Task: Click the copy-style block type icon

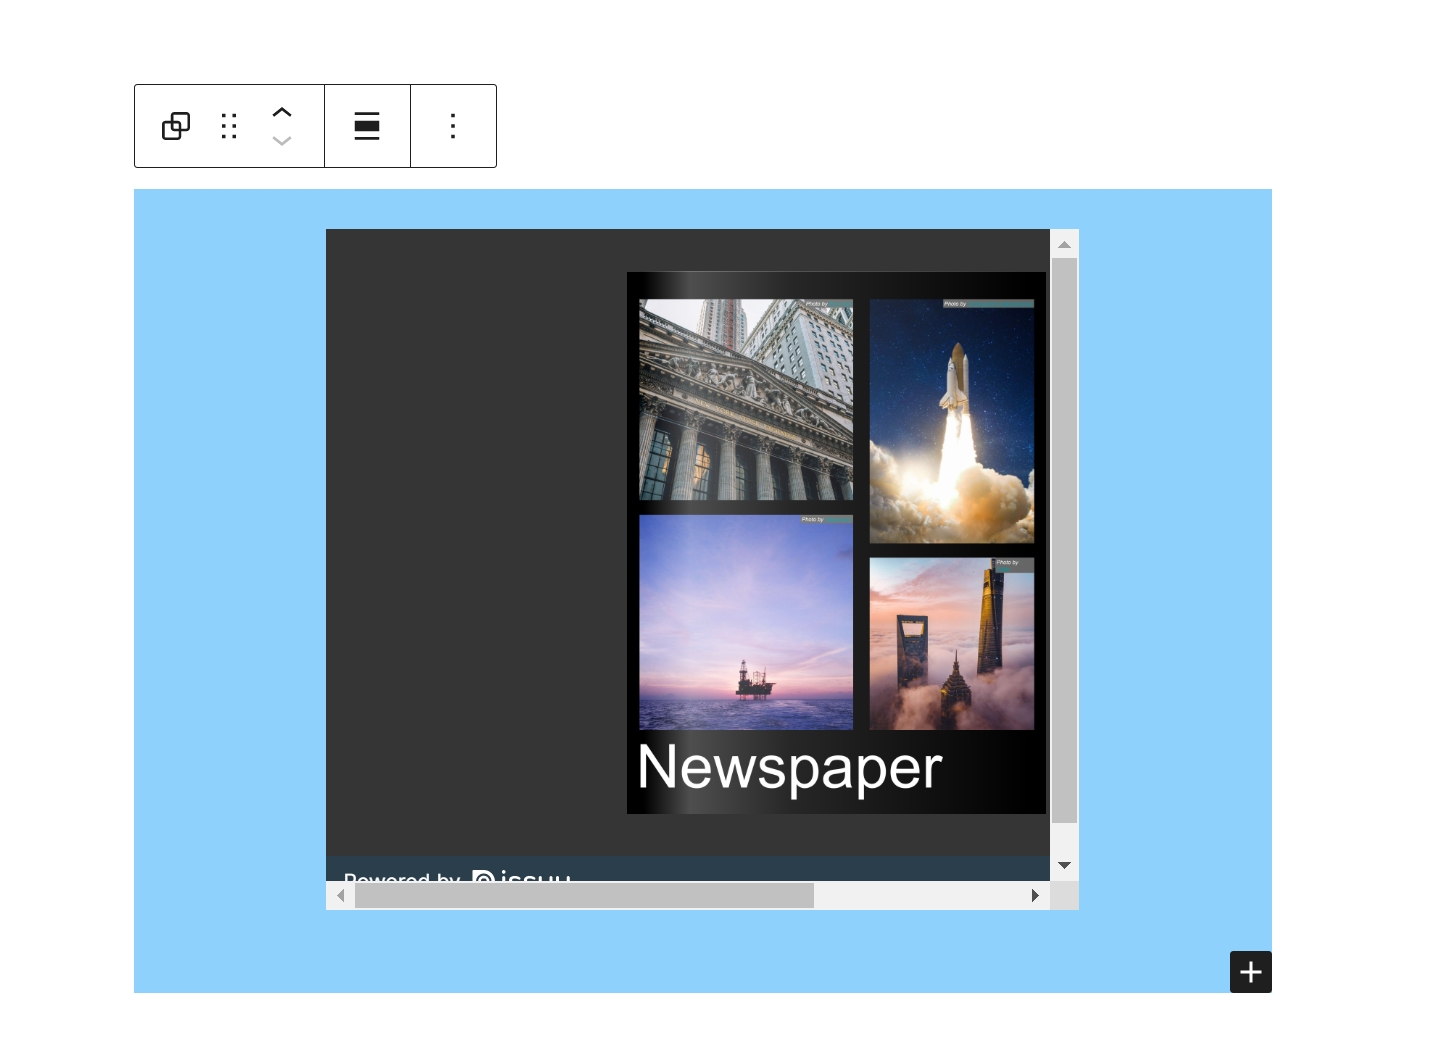Action: click(176, 126)
